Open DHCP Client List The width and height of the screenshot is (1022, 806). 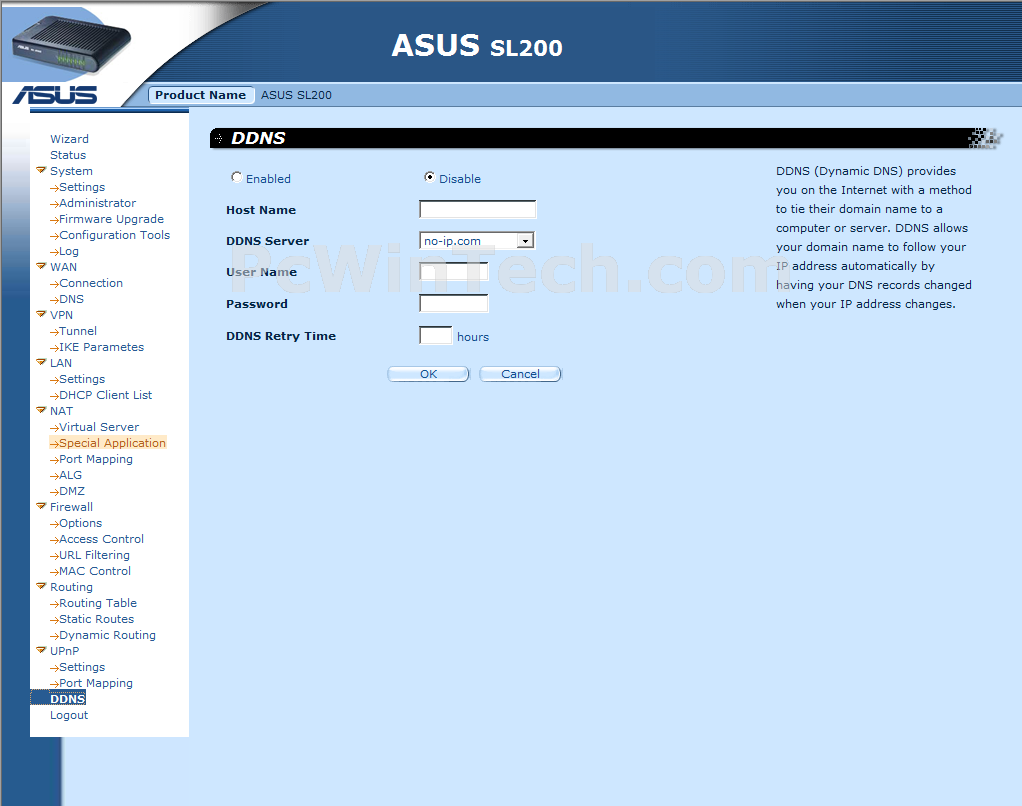click(x=106, y=395)
